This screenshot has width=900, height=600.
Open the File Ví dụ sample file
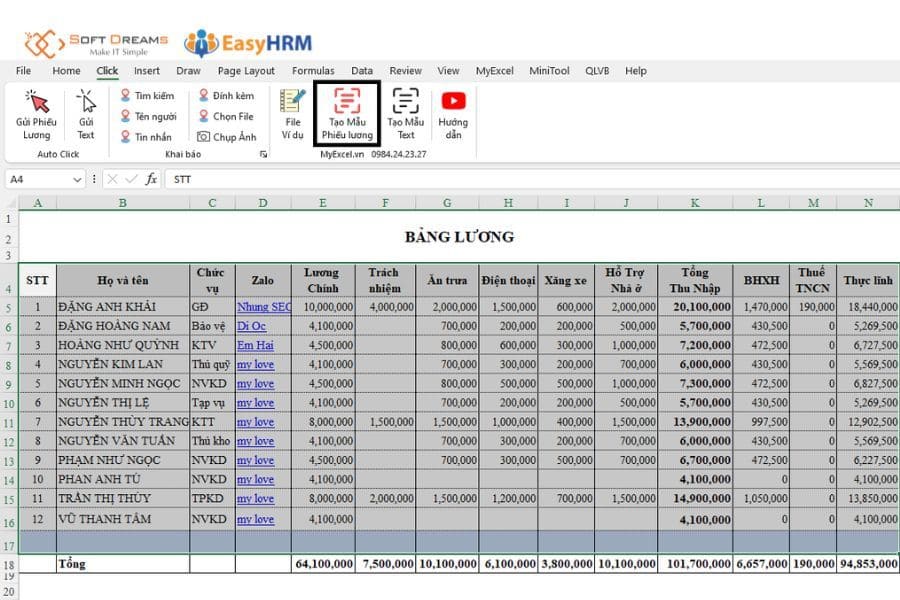click(292, 102)
